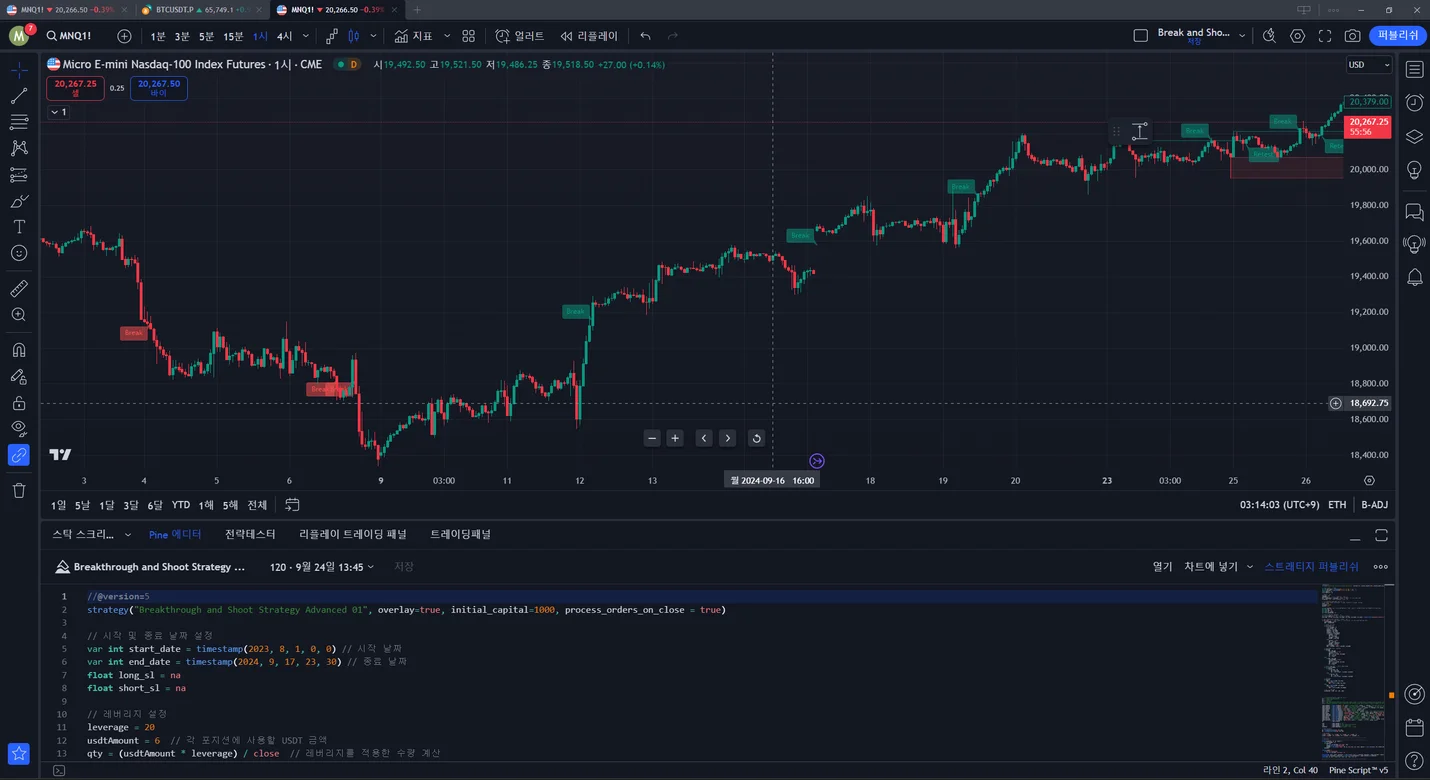Enter fullscreen chart mode

pos(1325,36)
